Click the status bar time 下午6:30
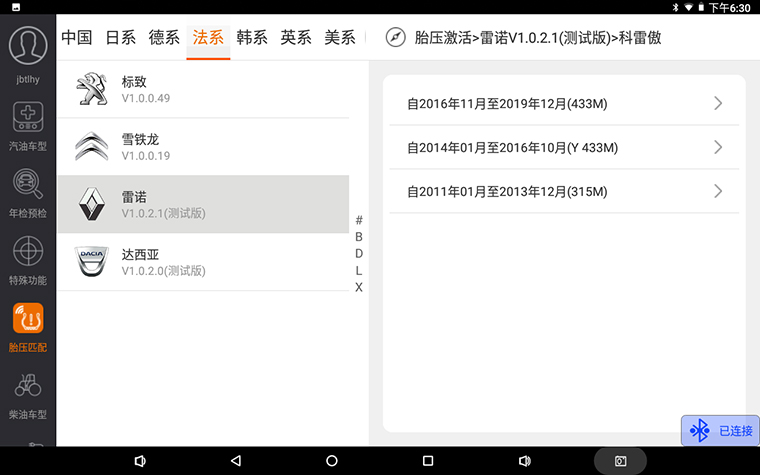 coord(729,7)
